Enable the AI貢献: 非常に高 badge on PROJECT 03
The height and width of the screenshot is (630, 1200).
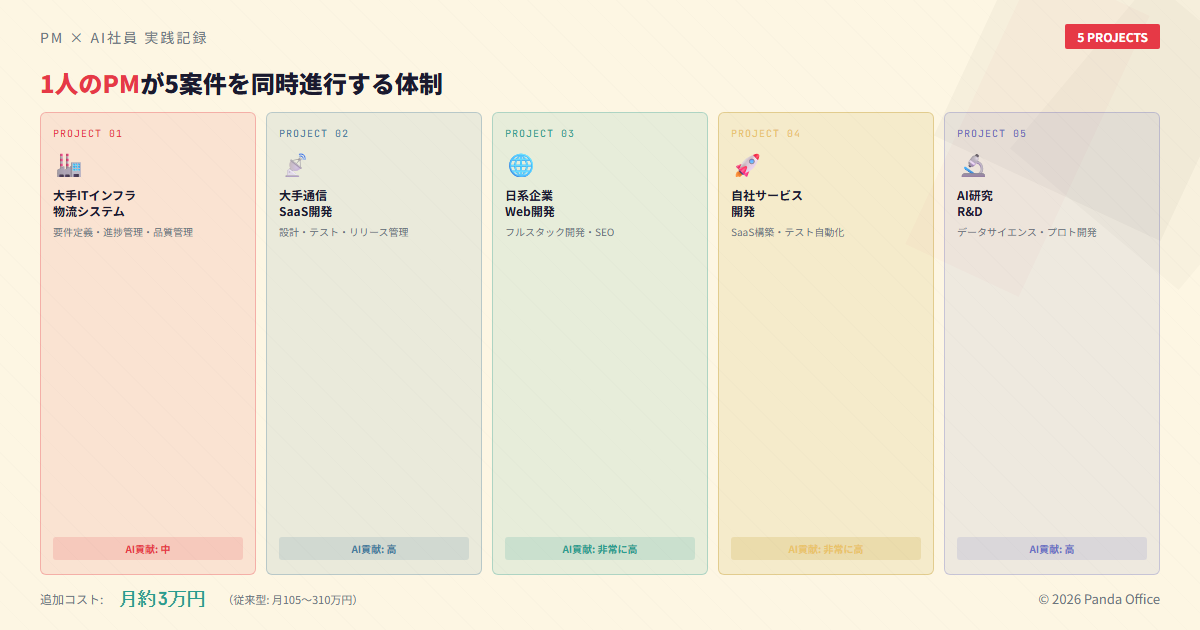(599, 548)
